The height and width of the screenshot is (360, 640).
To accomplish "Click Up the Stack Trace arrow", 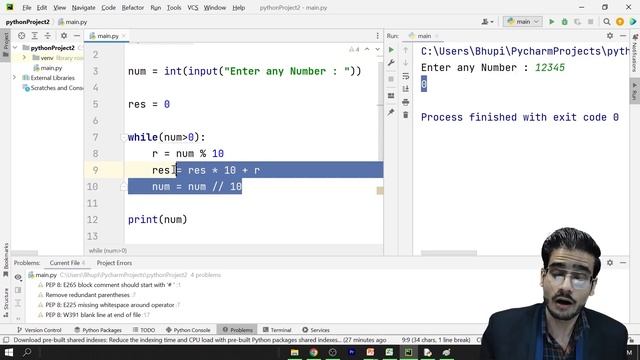I will [x=405, y=50].
